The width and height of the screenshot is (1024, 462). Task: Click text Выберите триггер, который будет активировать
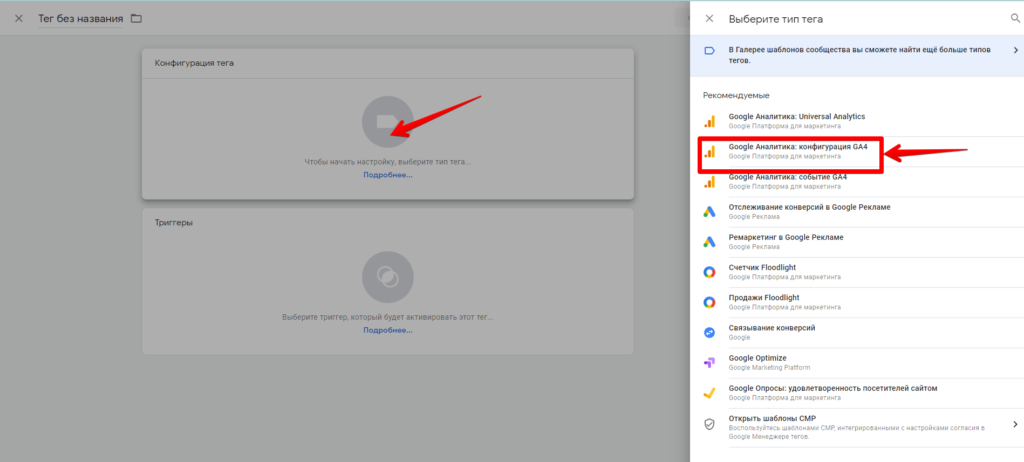tap(388, 317)
